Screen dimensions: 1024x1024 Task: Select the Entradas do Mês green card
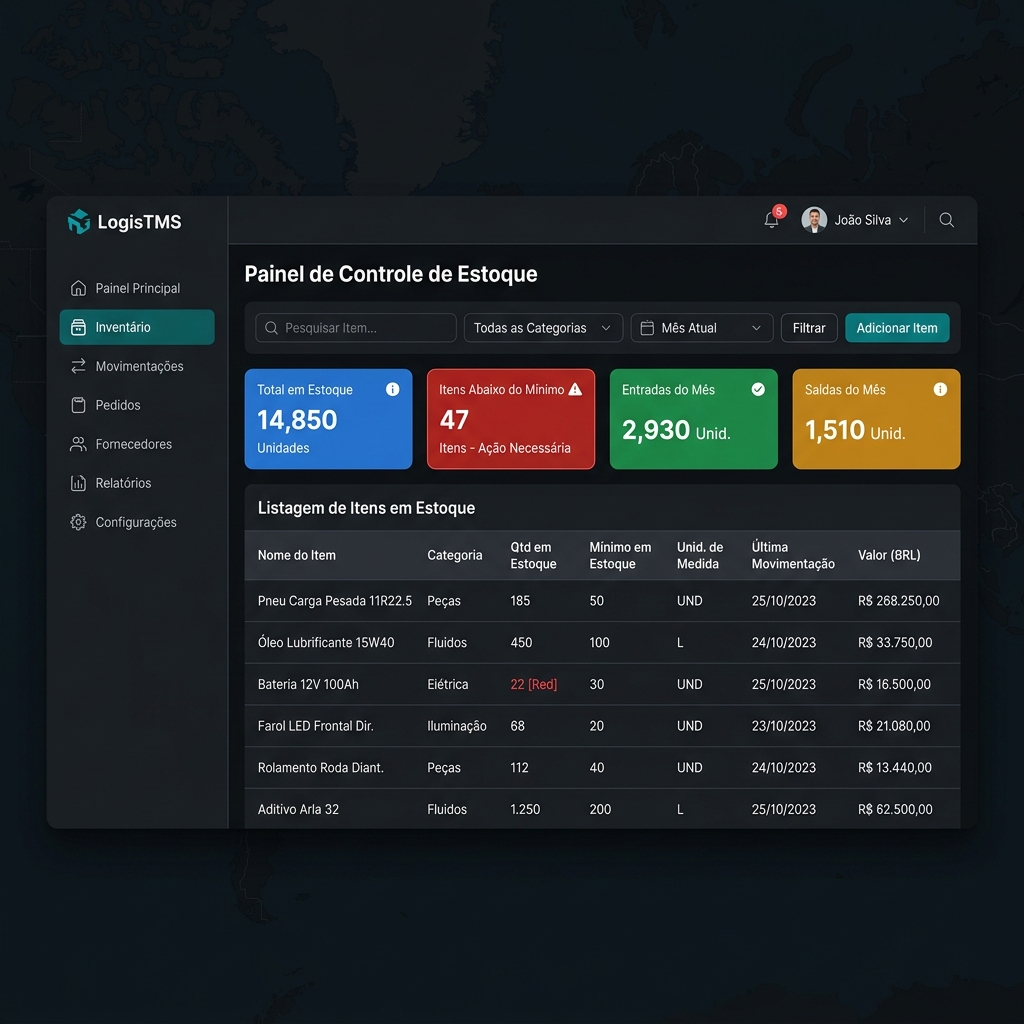tap(694, 419)
